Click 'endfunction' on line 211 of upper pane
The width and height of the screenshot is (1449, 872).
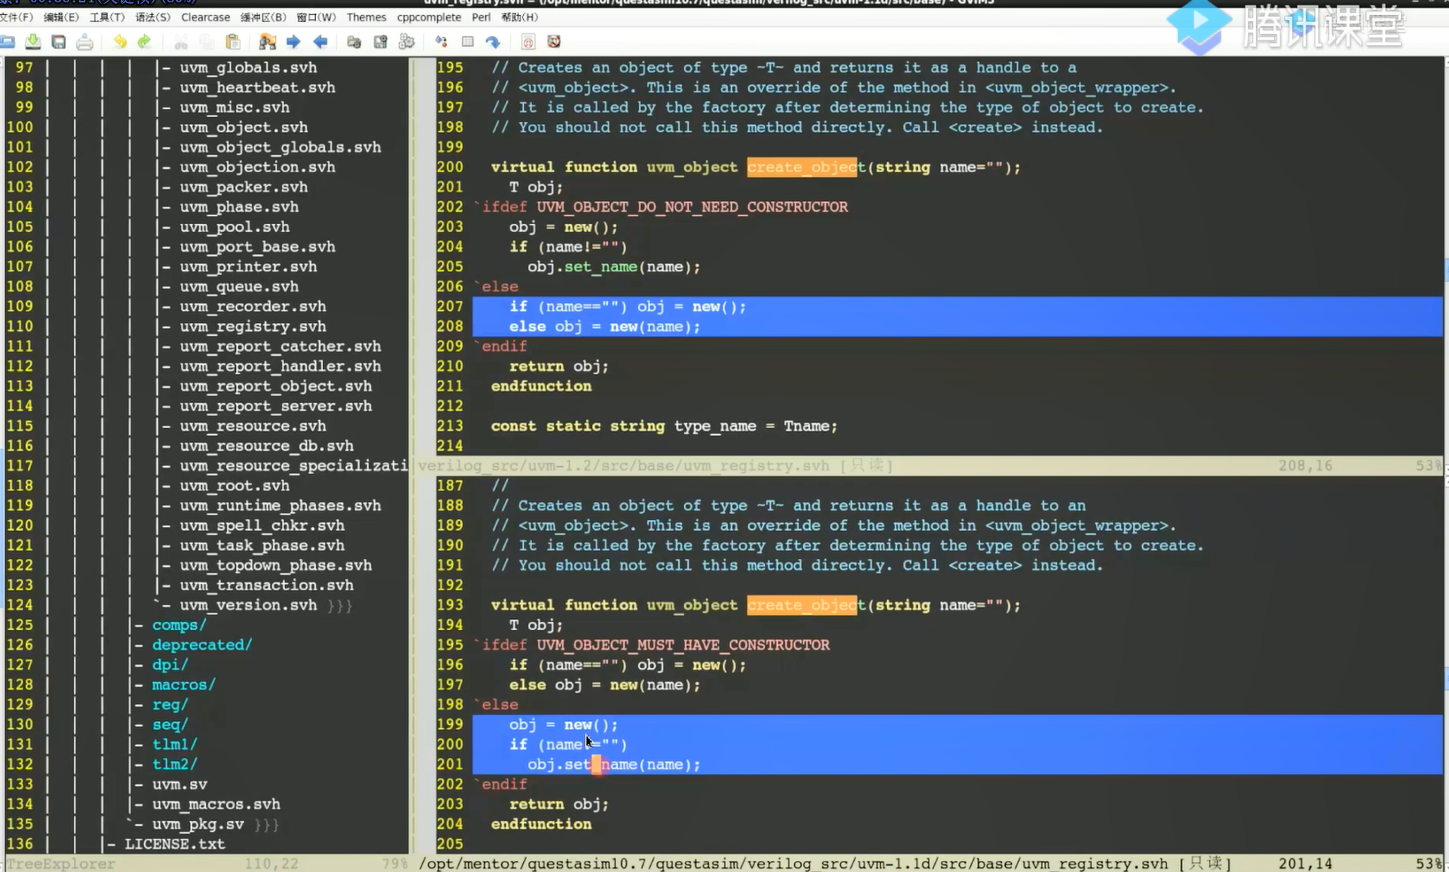click(541, 386)
